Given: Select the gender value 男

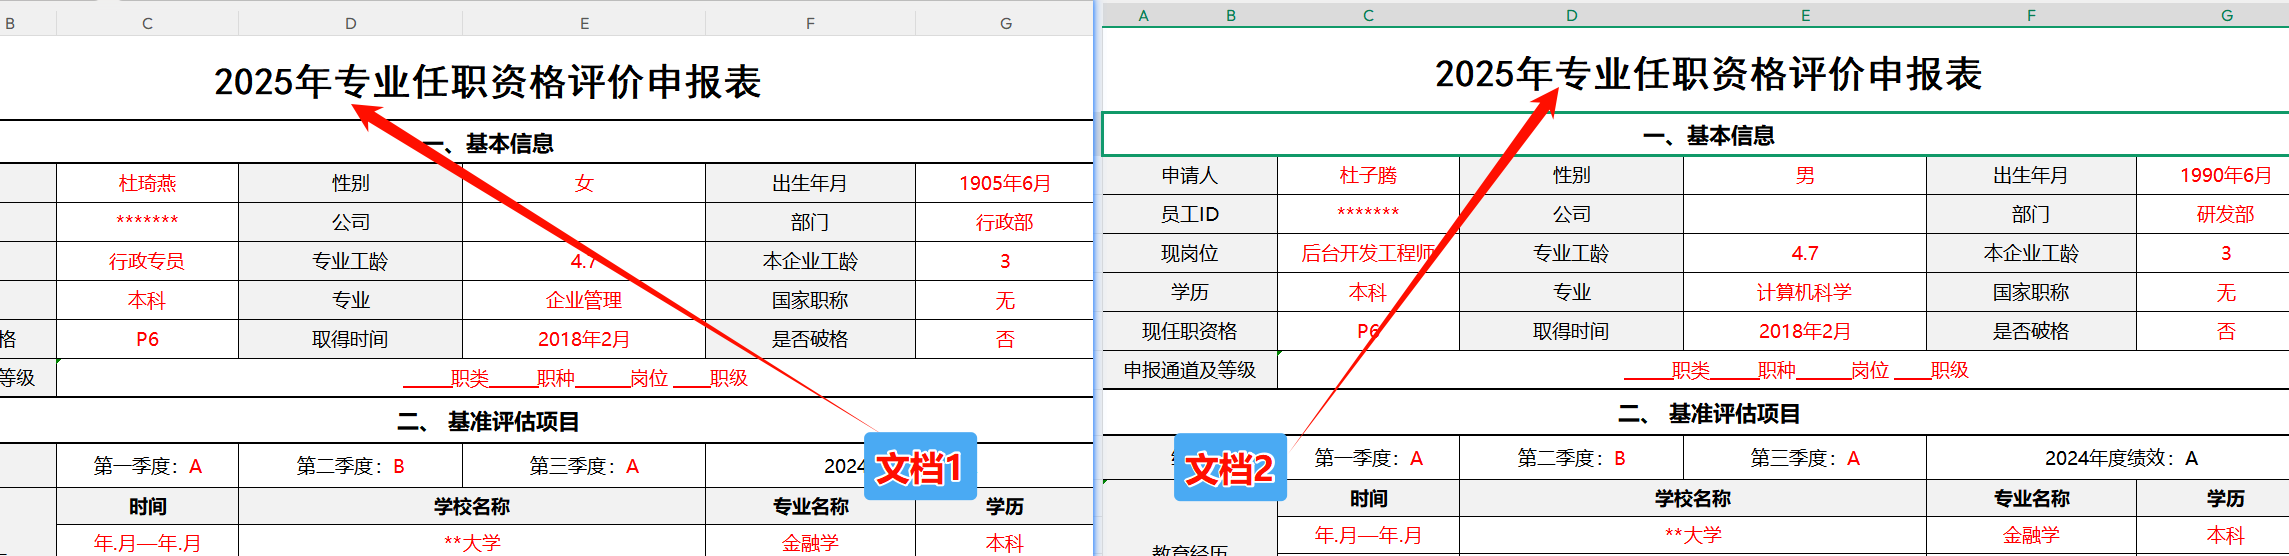Looking at the screenshot, I should (1805, 175).
